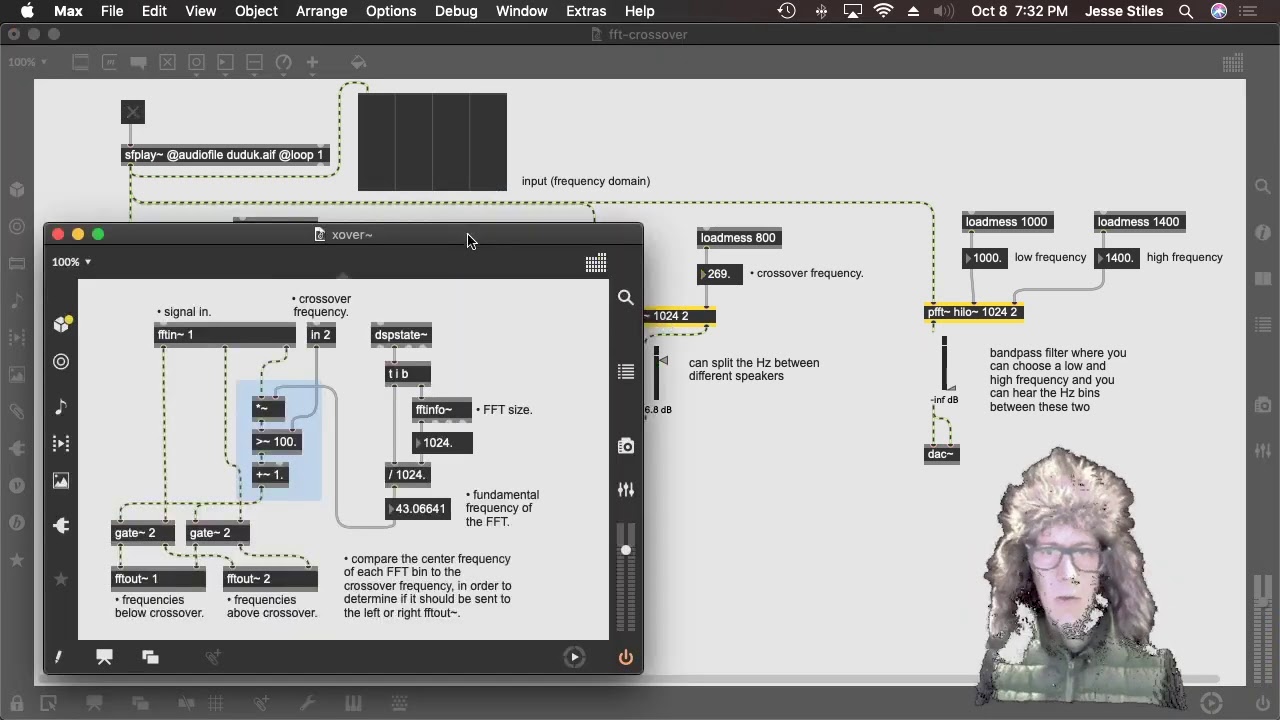Click the loadmess 1000 object
This screenshot has height=720, width=1280.
[1007, 222]
